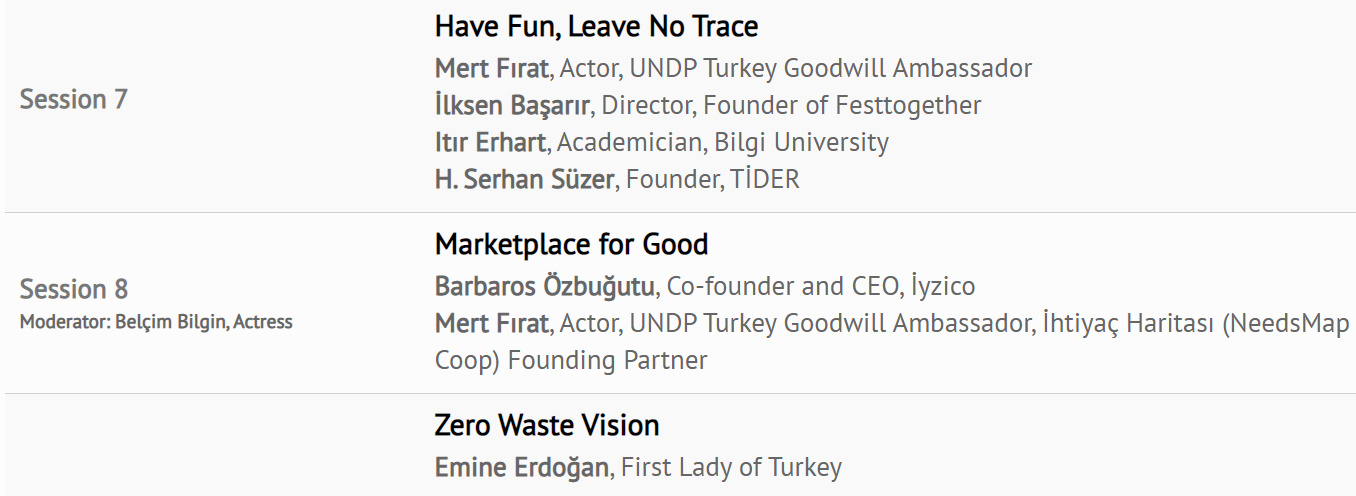Image resolution: width=1356 pixels, height=496 pixels.
Task: Click Itır Erhart speaker name
Action: [x=490, y=143]
